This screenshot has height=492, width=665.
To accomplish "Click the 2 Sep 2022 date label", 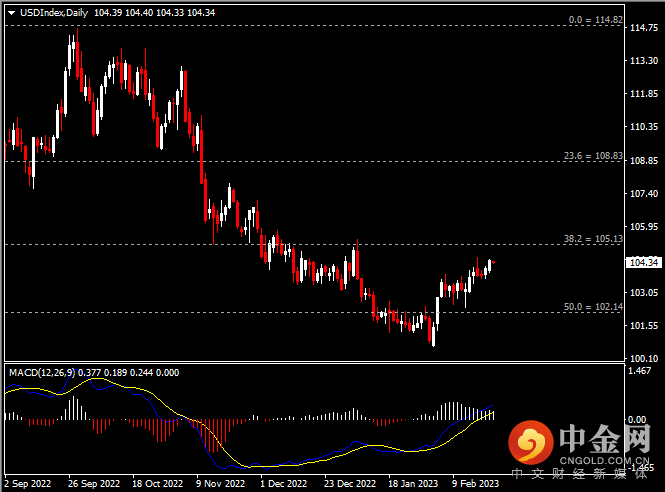I will point(26,482).
